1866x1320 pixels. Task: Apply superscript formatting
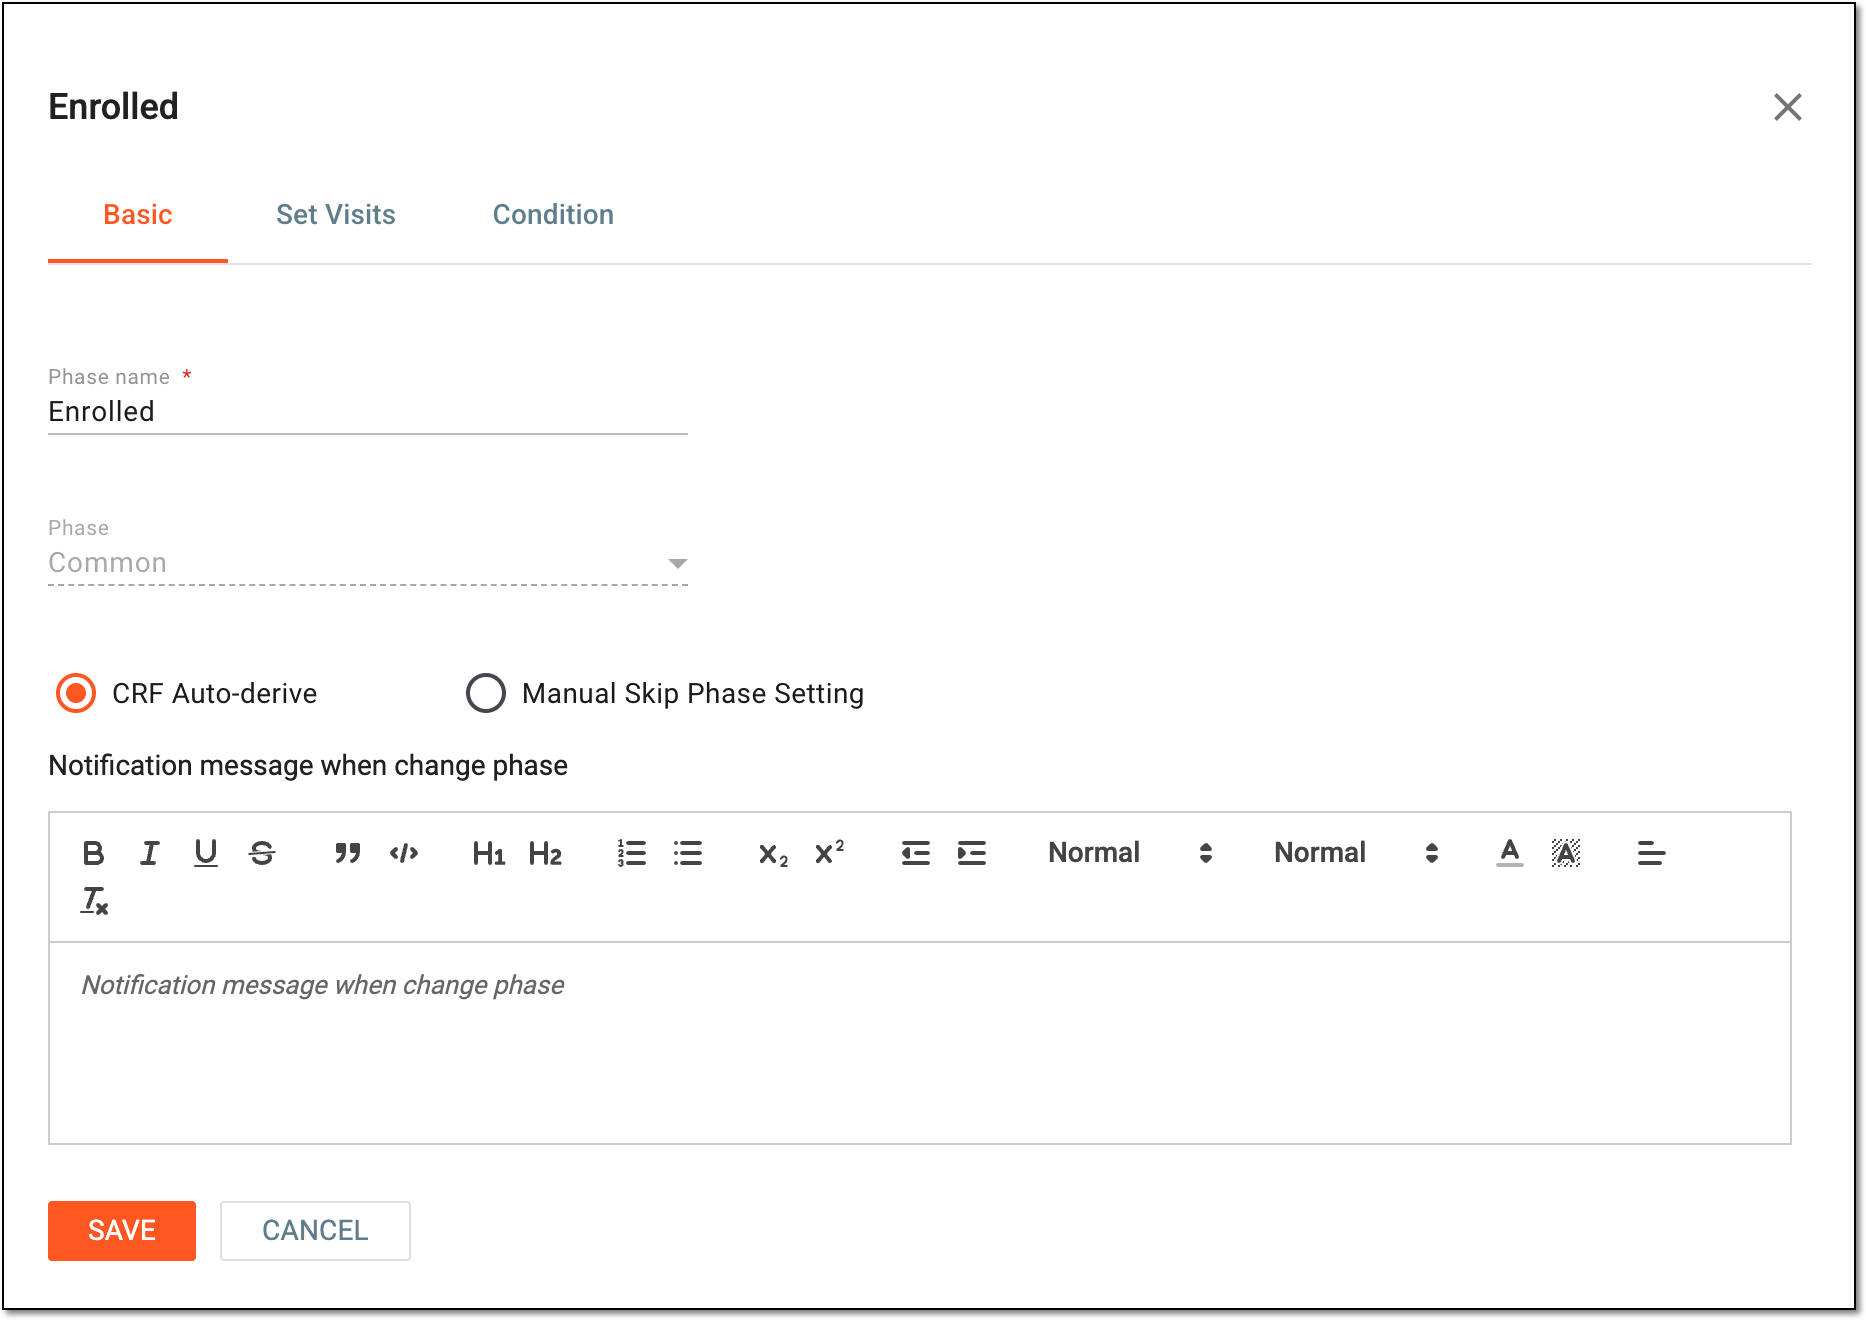[x=829, y=853]
